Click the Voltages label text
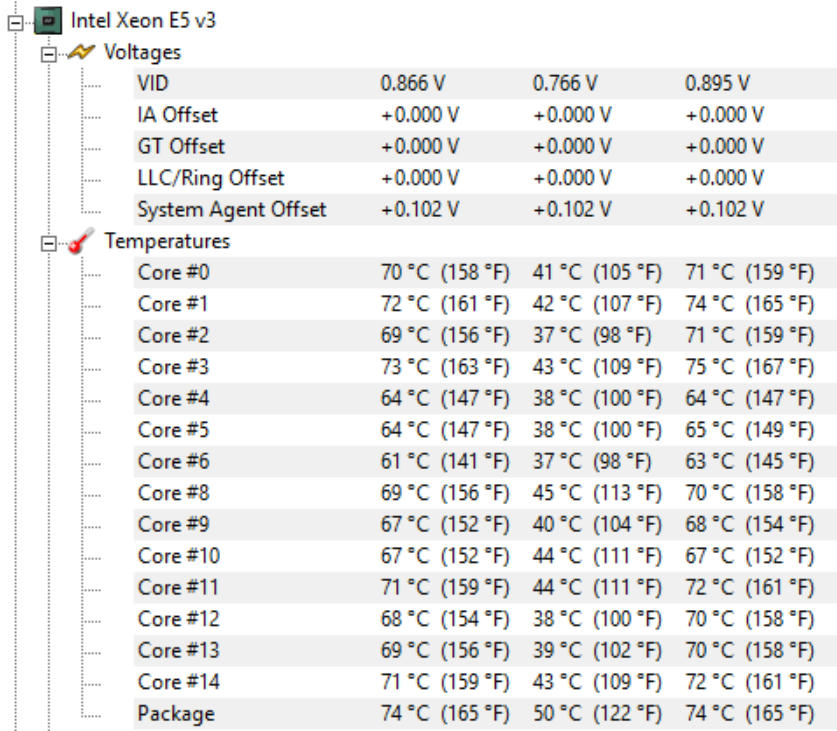 click(x=143, y=52)
